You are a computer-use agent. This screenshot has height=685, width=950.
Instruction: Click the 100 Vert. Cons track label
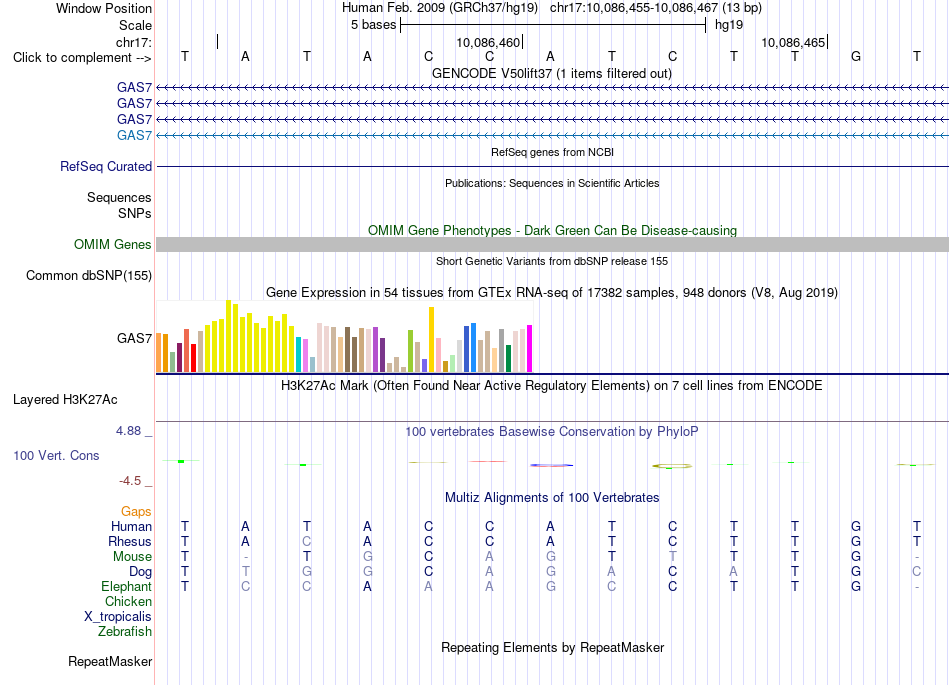pyautogui.click(x=56, y=455)
